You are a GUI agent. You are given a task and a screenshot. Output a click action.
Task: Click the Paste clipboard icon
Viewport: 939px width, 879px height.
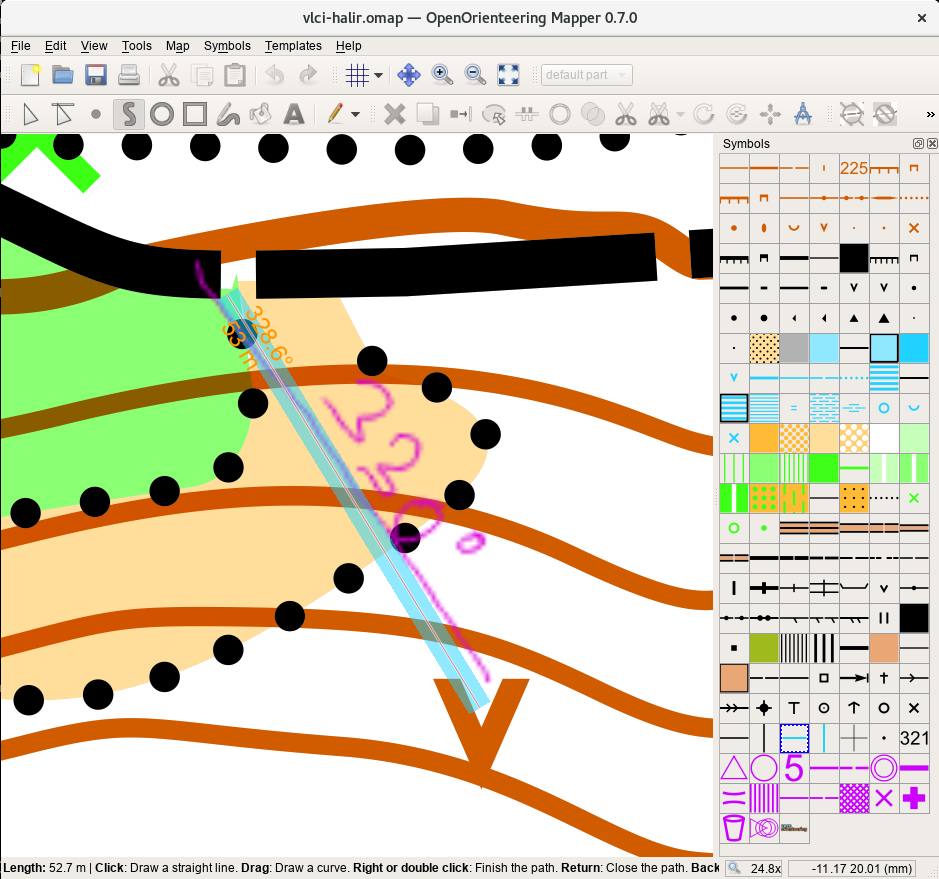click(235, 75)
